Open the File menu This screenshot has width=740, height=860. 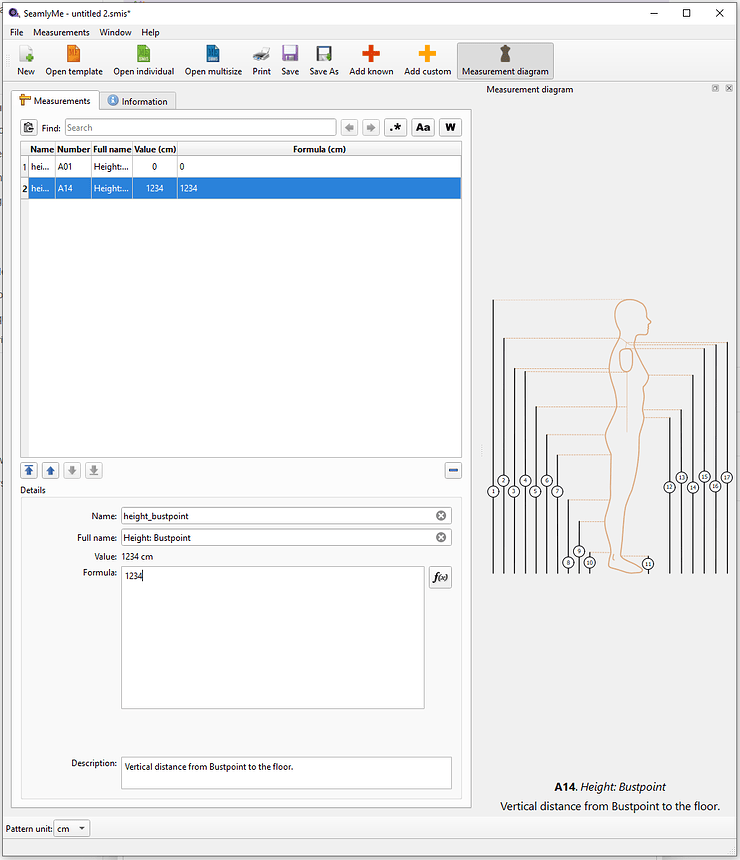point(16,32)
